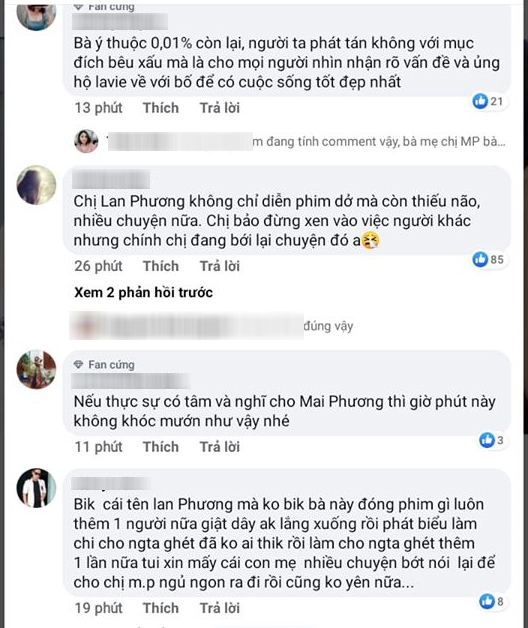Reply to the 19 phút comment
Image resolution: width=528 pixels, height=628 pixels.
(x=220, y=608)
